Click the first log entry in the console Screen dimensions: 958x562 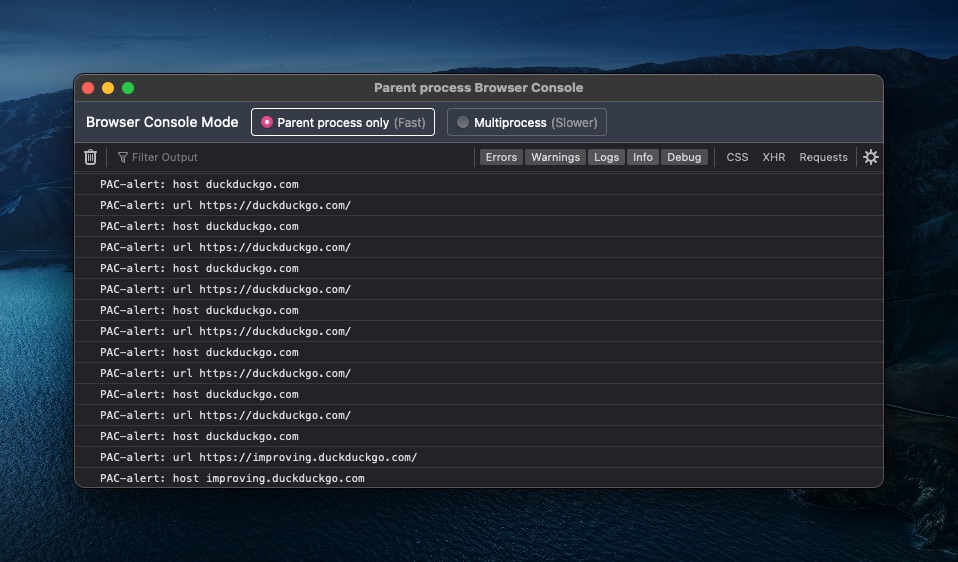coord(199,184)
